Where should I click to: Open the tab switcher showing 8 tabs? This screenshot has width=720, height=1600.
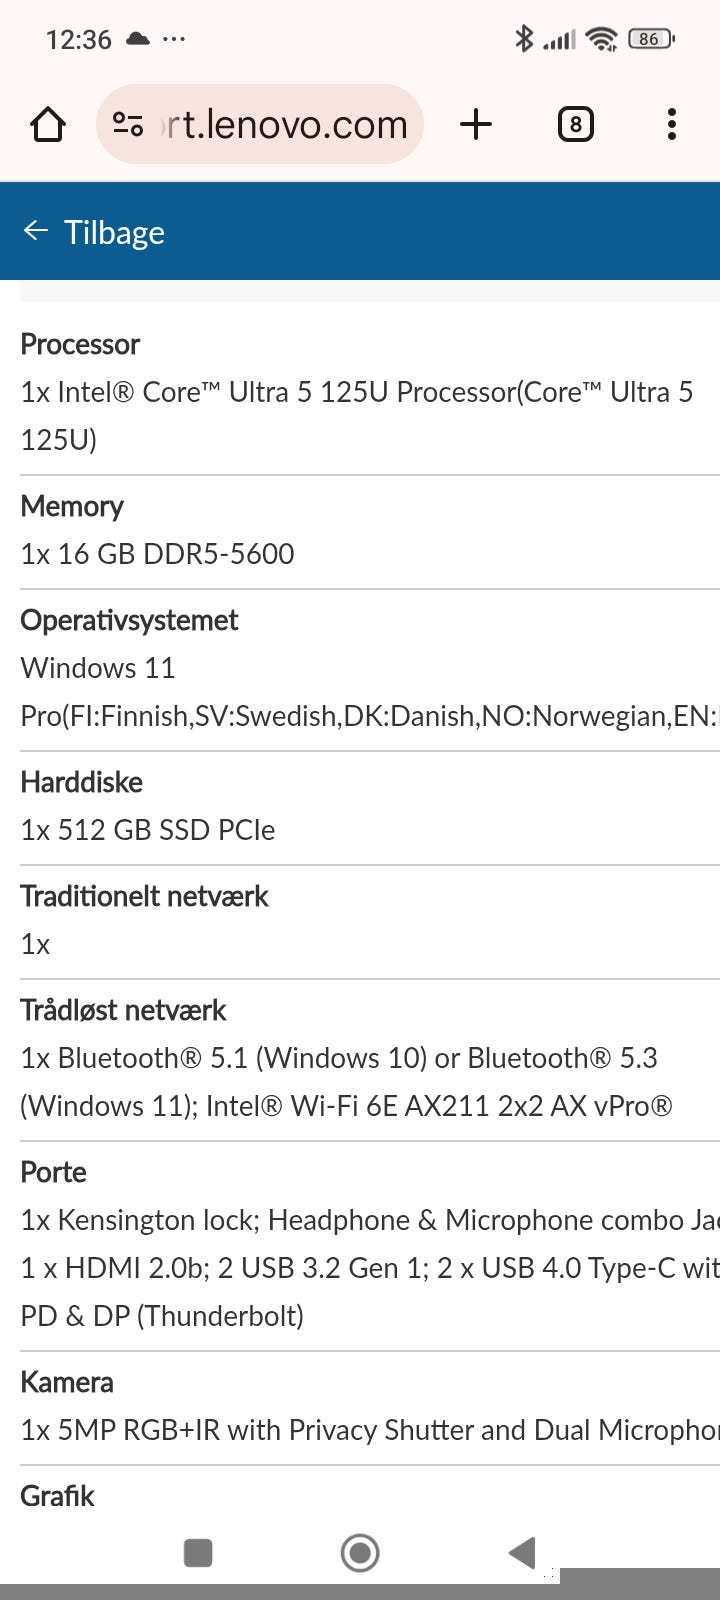[575, 124]
